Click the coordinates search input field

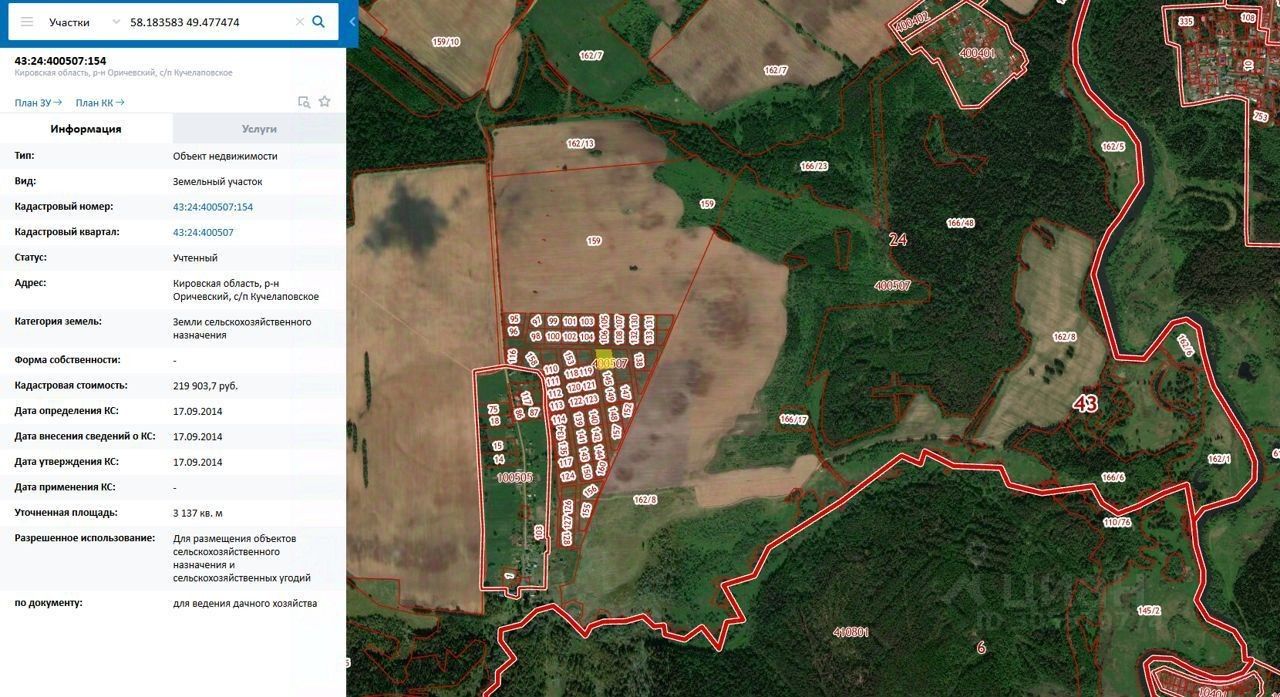208,21
